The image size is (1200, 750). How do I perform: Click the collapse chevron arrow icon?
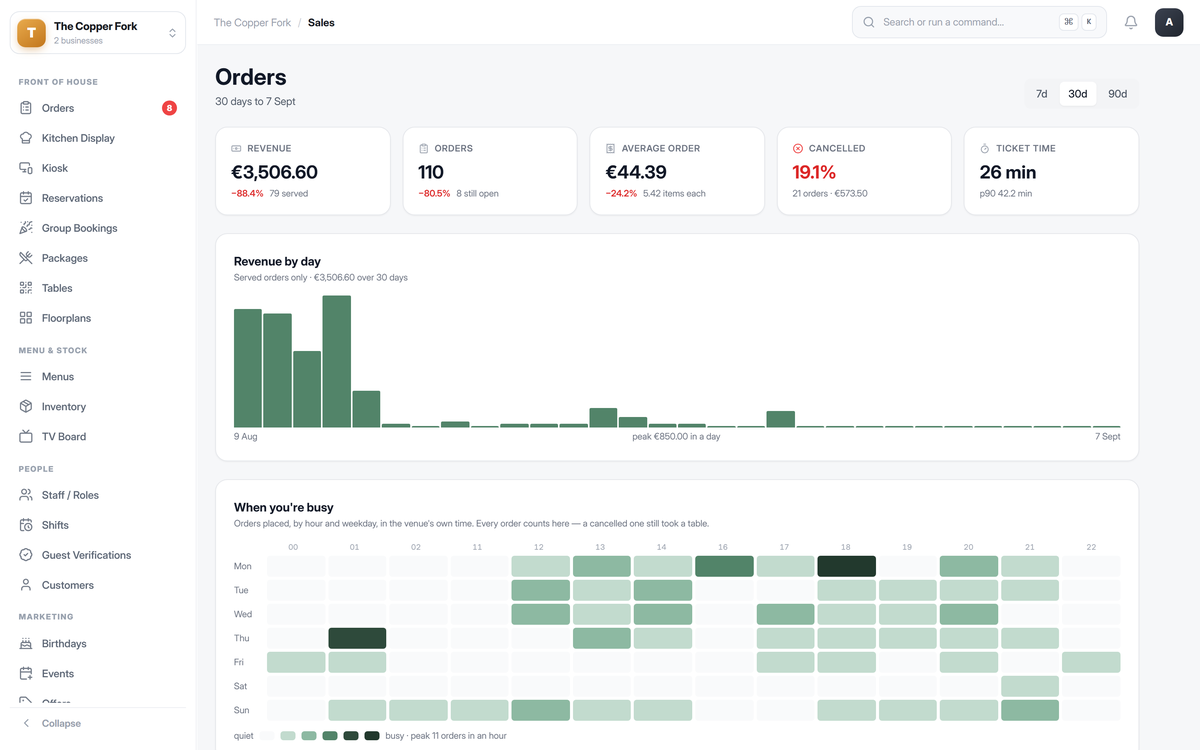click(26, 723)
